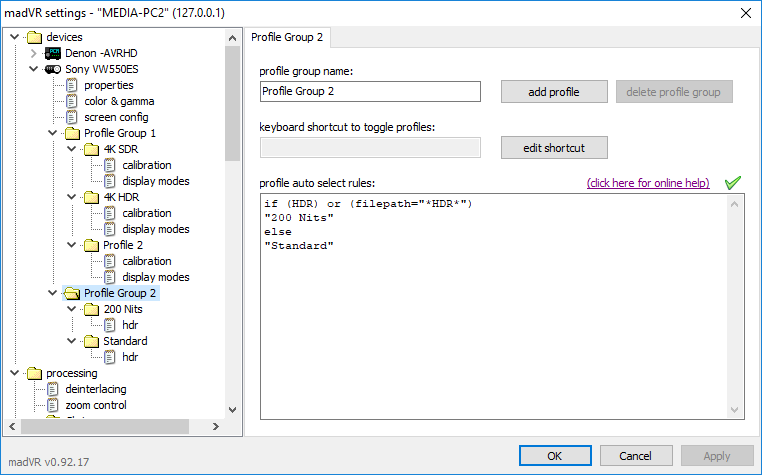Open the 4K SDR profile folder icon
Image resolution: width=762 pixels, height=475 pixels.
pyautogui.click(x=91, y=149)
